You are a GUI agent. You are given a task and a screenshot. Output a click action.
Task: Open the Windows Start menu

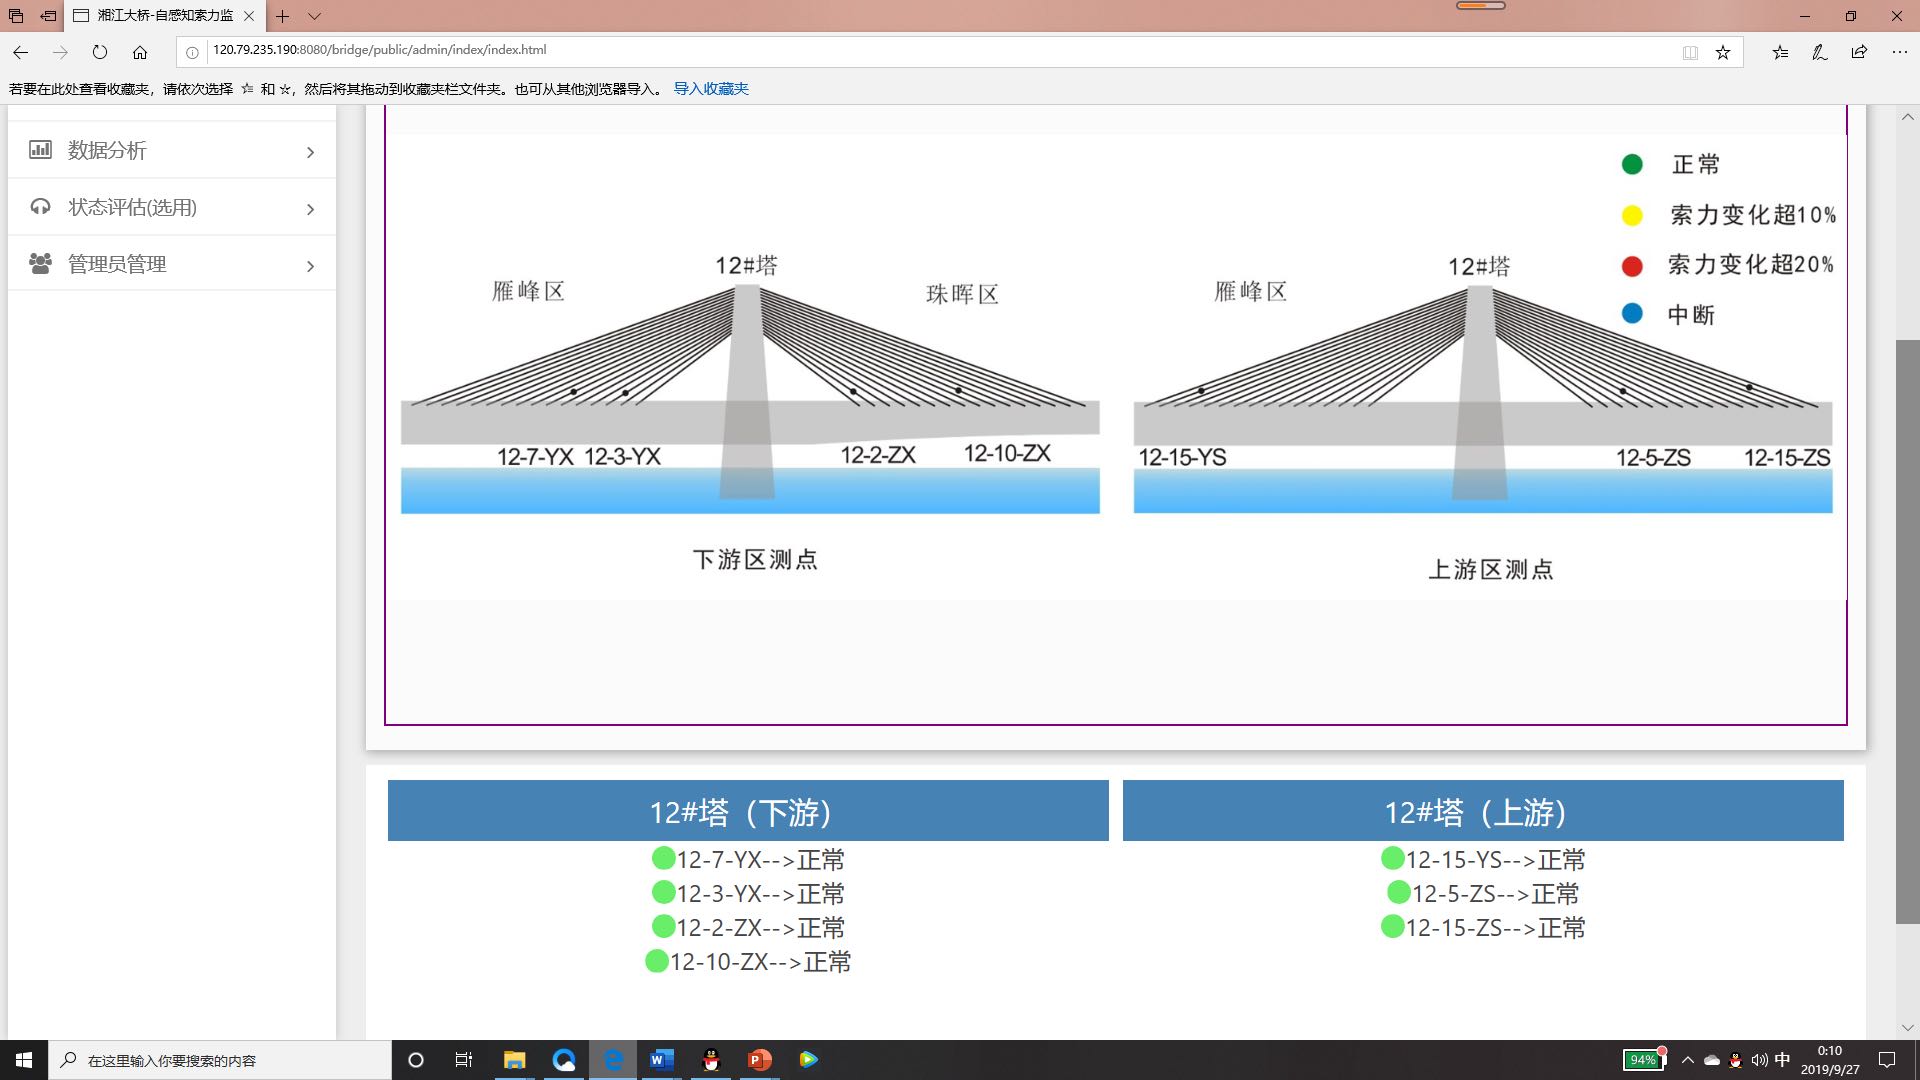pos(24,1060)
